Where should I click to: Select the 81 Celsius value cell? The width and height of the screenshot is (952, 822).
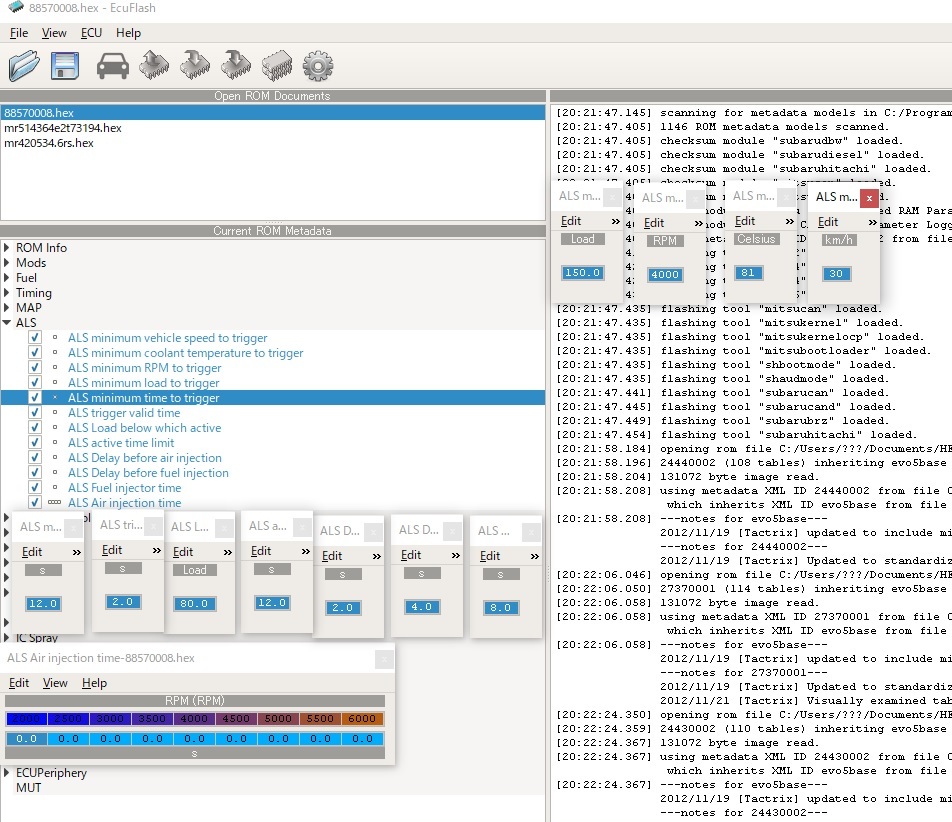[x=748, y=273]
